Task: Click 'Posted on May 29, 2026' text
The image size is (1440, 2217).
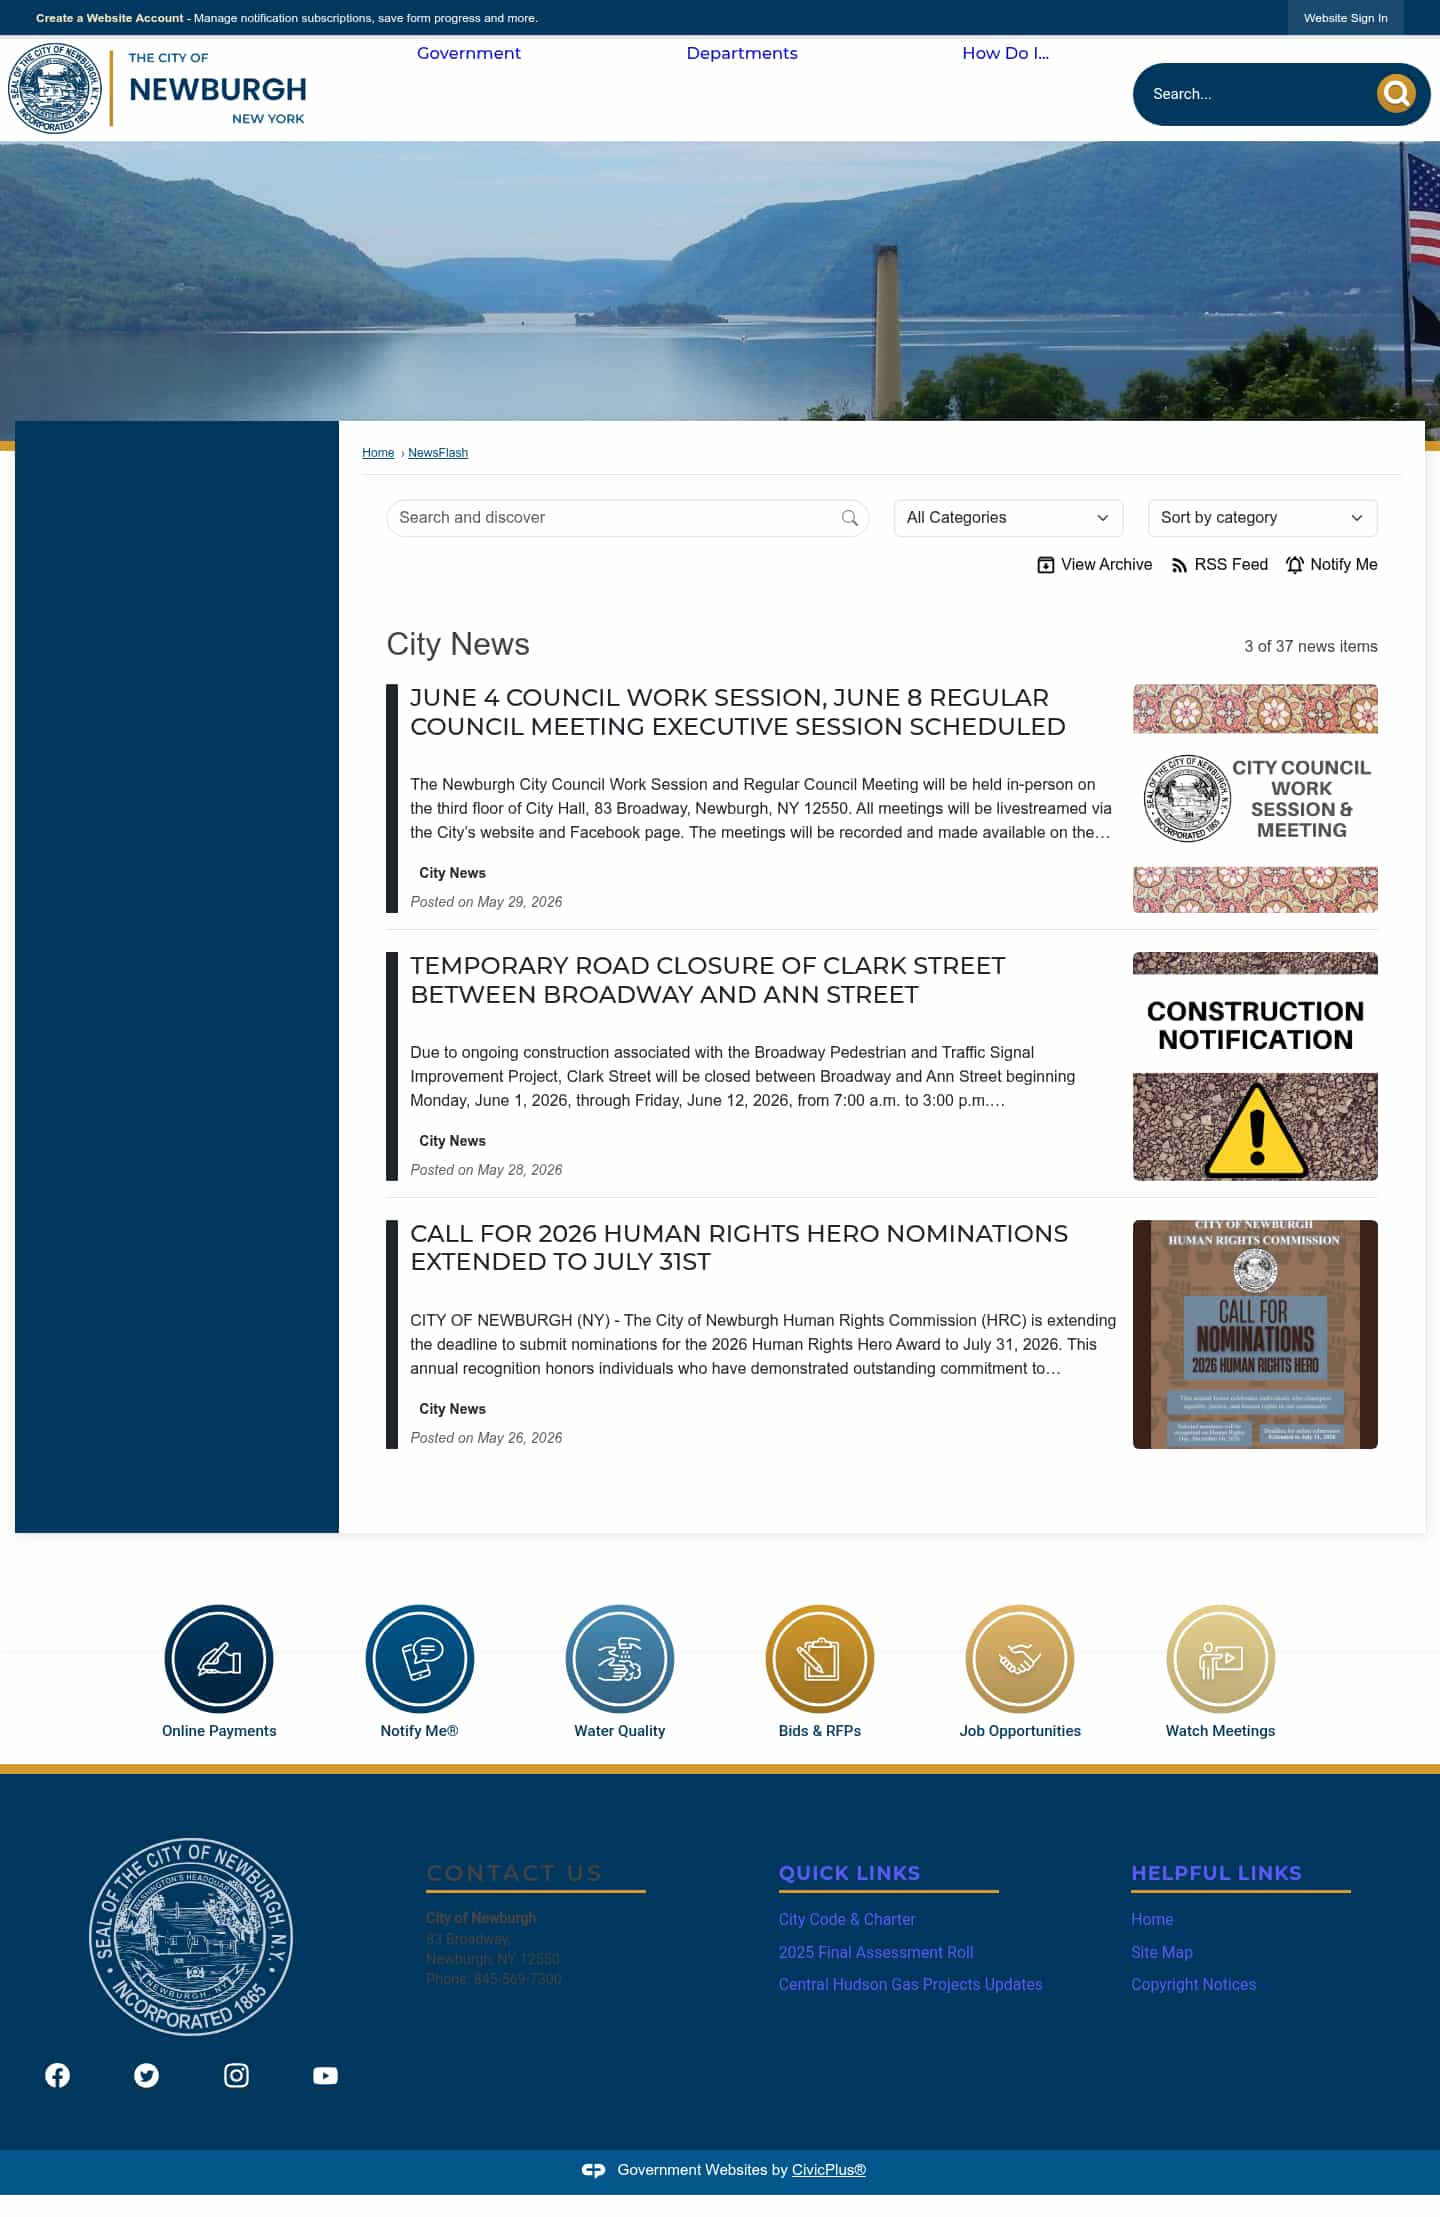Action: point(486,902)
